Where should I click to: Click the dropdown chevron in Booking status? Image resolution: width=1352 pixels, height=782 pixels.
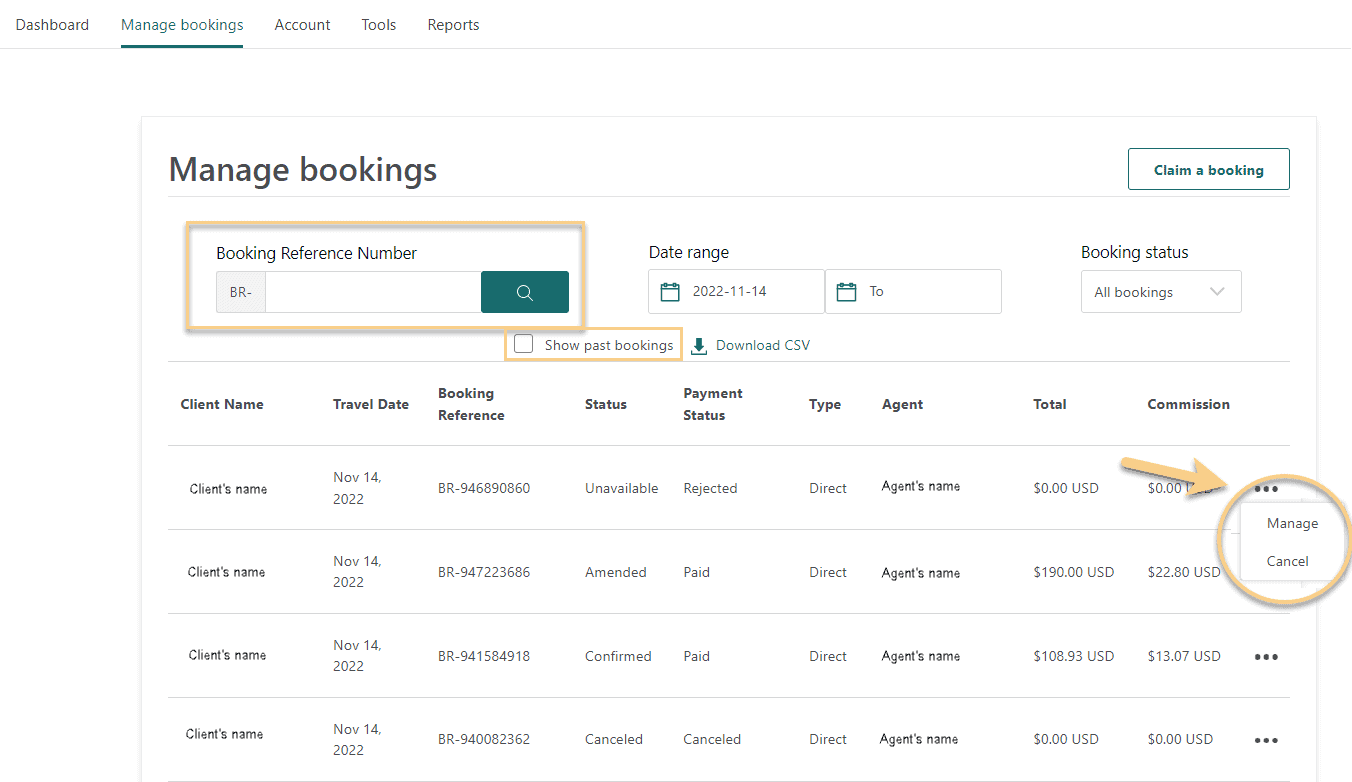(1217, 292)
